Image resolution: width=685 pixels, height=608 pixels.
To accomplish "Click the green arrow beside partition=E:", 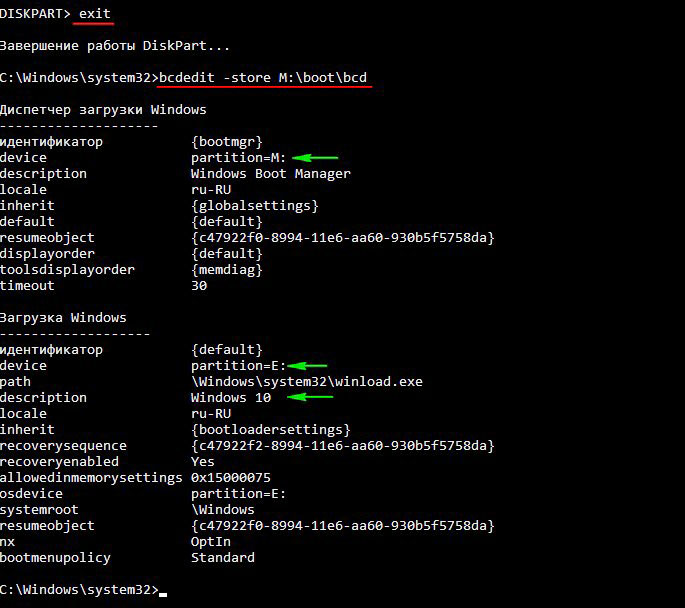I will click(x=307, y=366).
